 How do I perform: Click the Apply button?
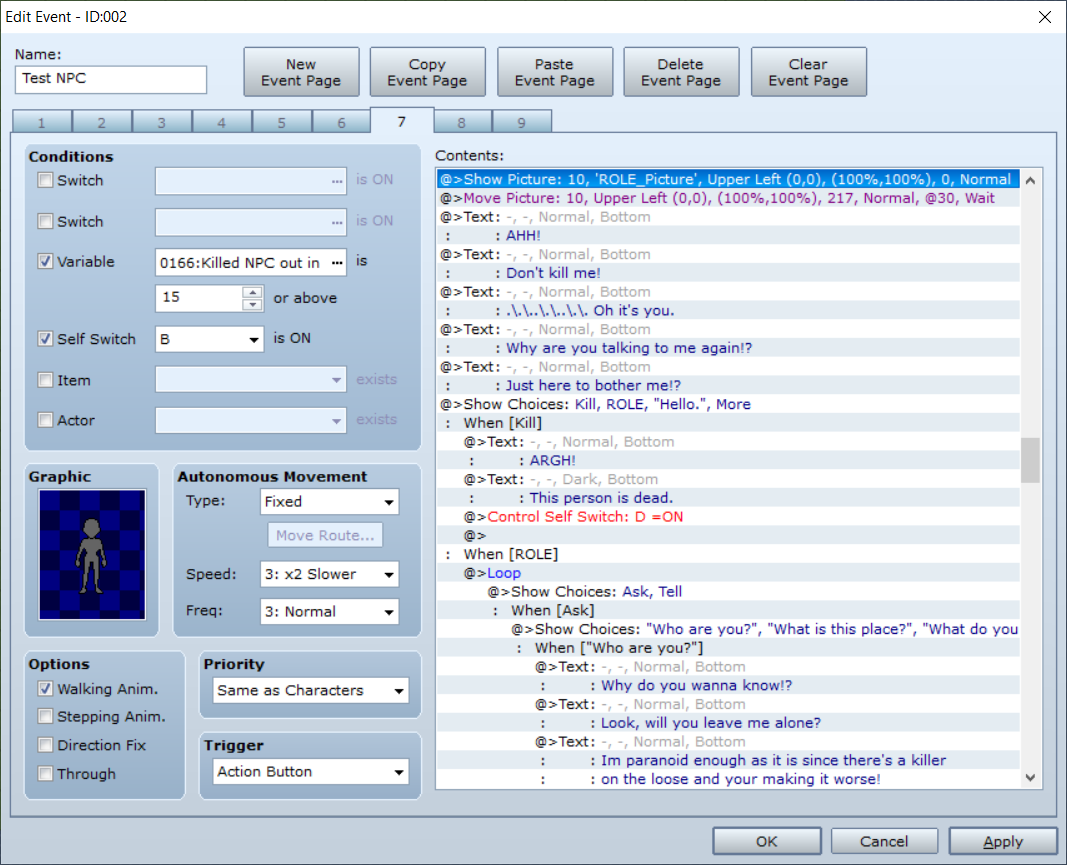click(1003, 841)
